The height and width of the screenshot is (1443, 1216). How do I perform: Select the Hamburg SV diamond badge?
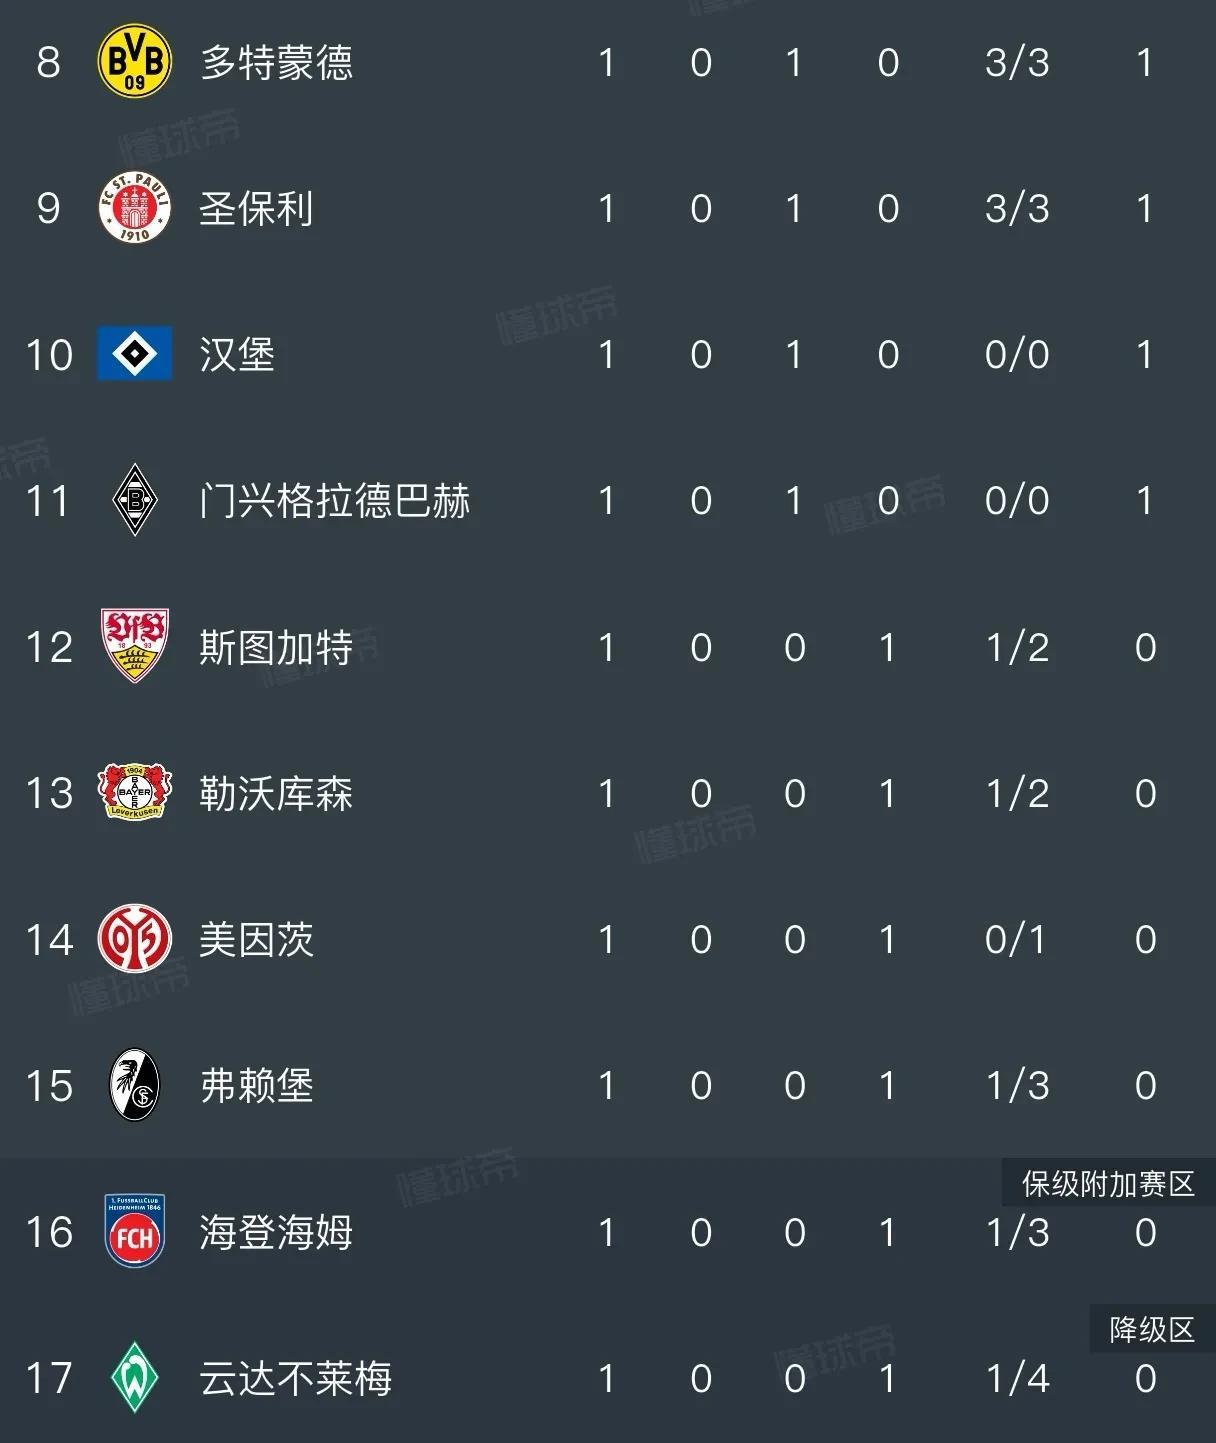(134, 354)
